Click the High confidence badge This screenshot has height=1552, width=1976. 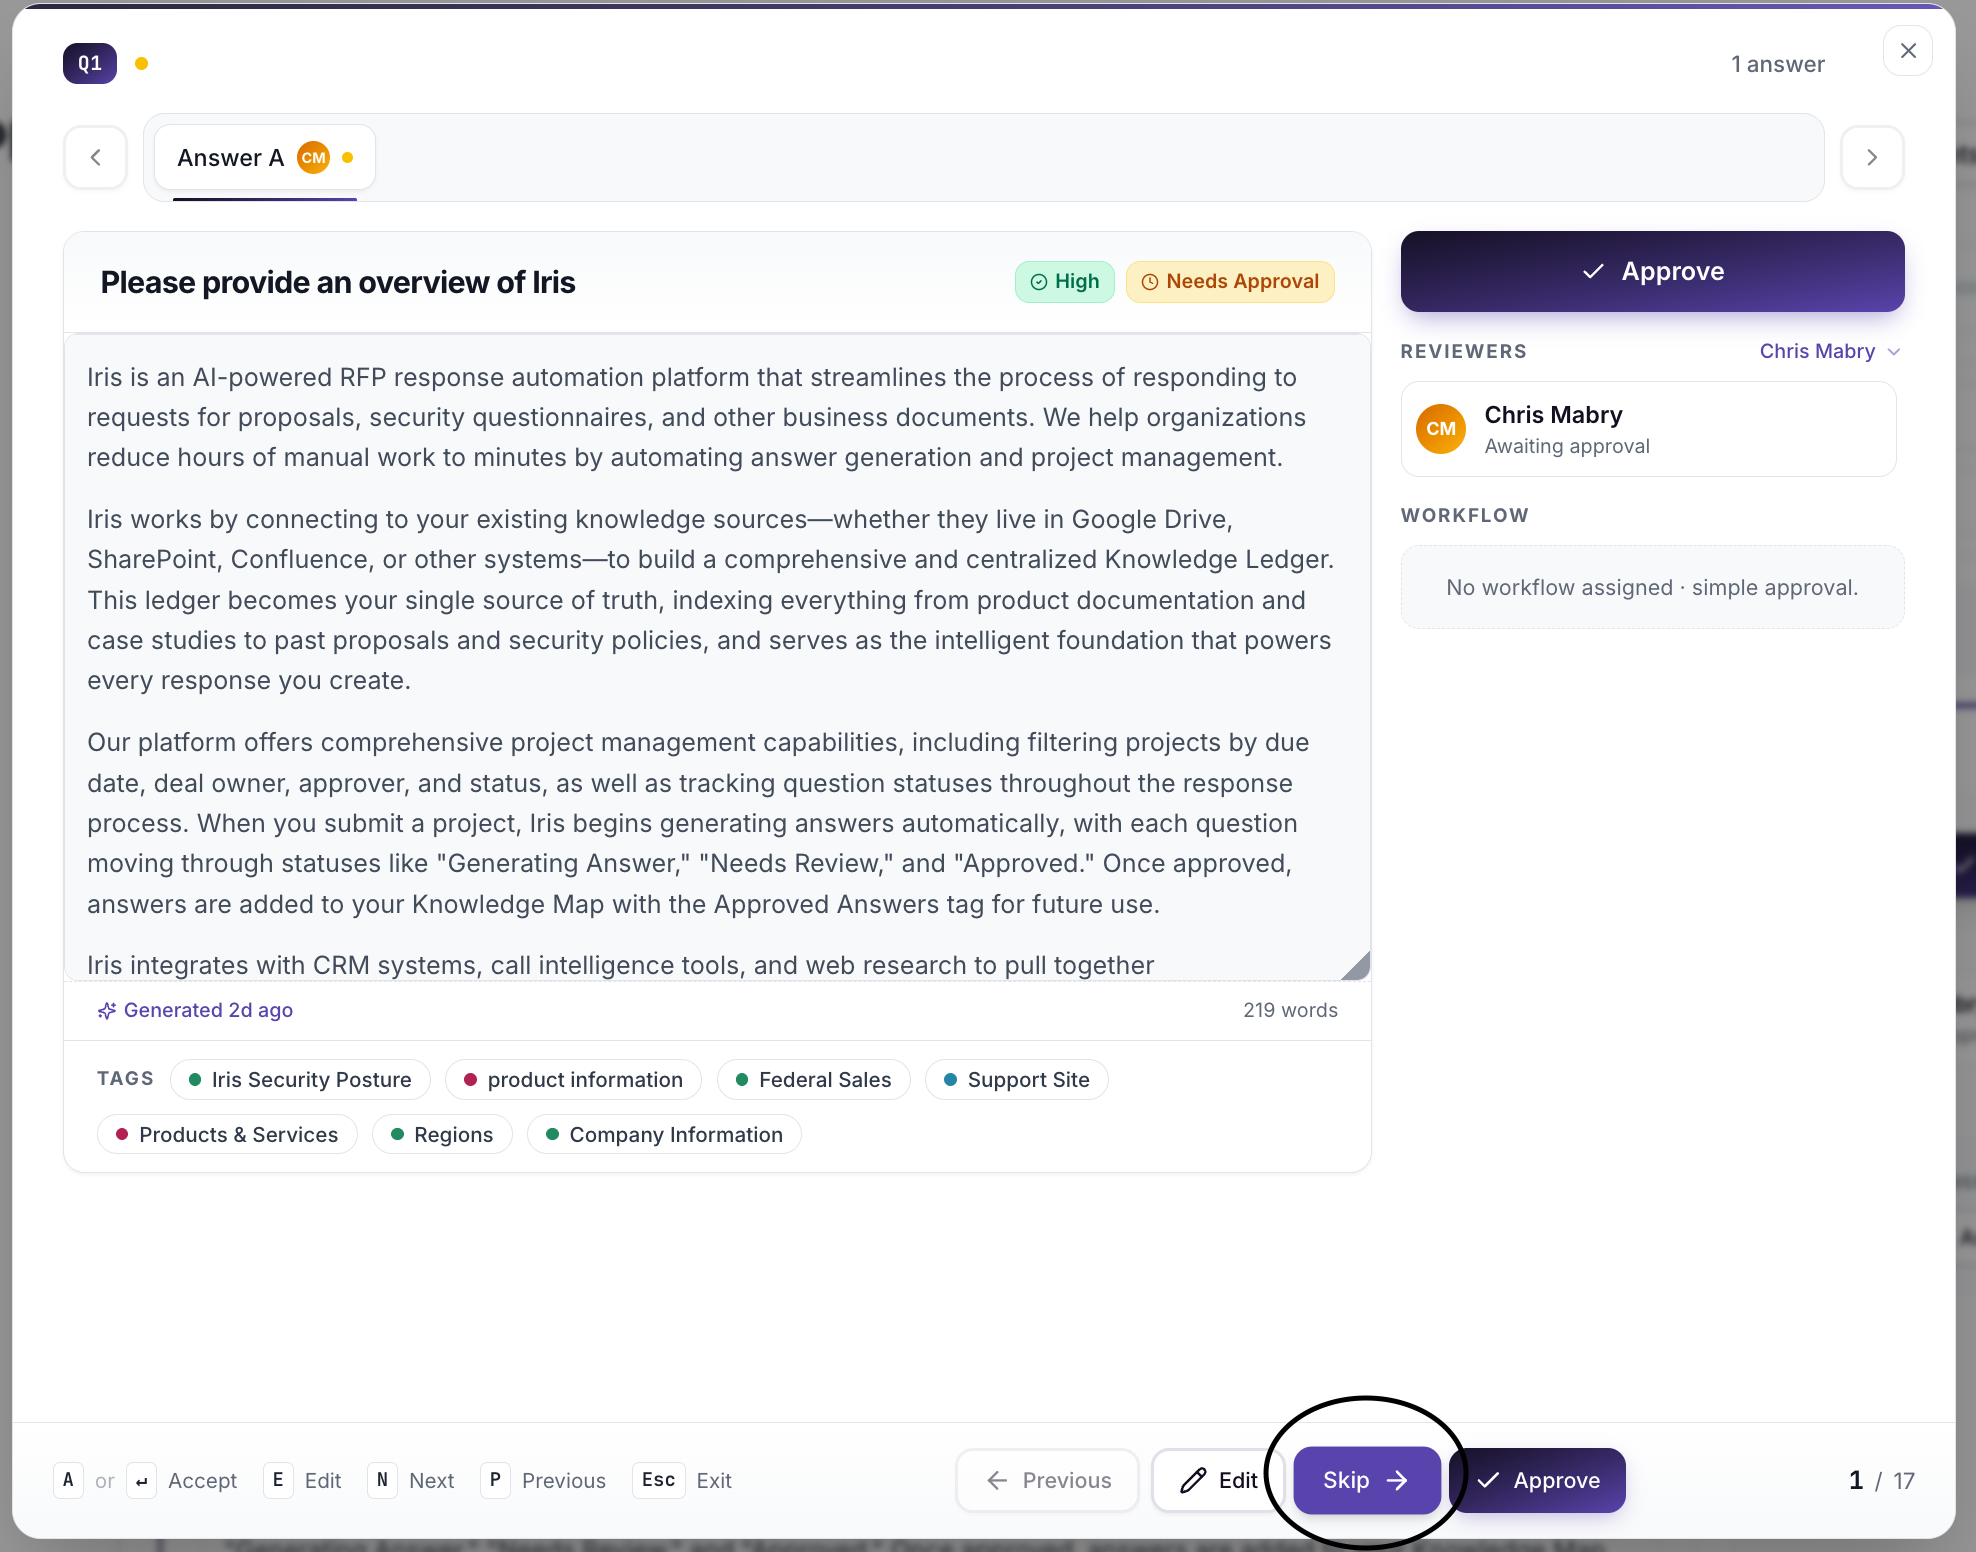pos(1065,282)
